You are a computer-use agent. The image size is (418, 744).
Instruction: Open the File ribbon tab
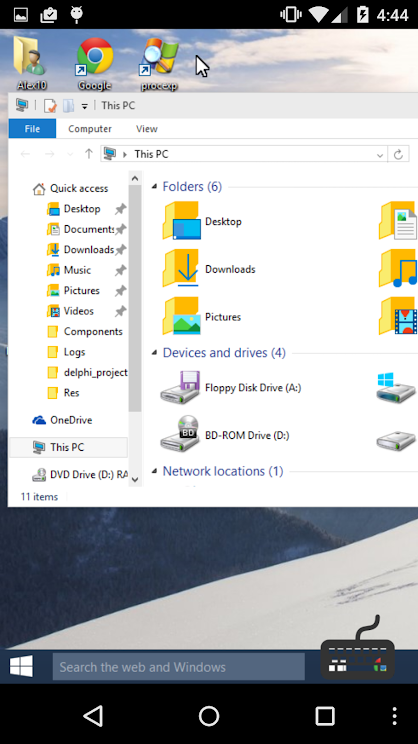[x=32, y=129]
